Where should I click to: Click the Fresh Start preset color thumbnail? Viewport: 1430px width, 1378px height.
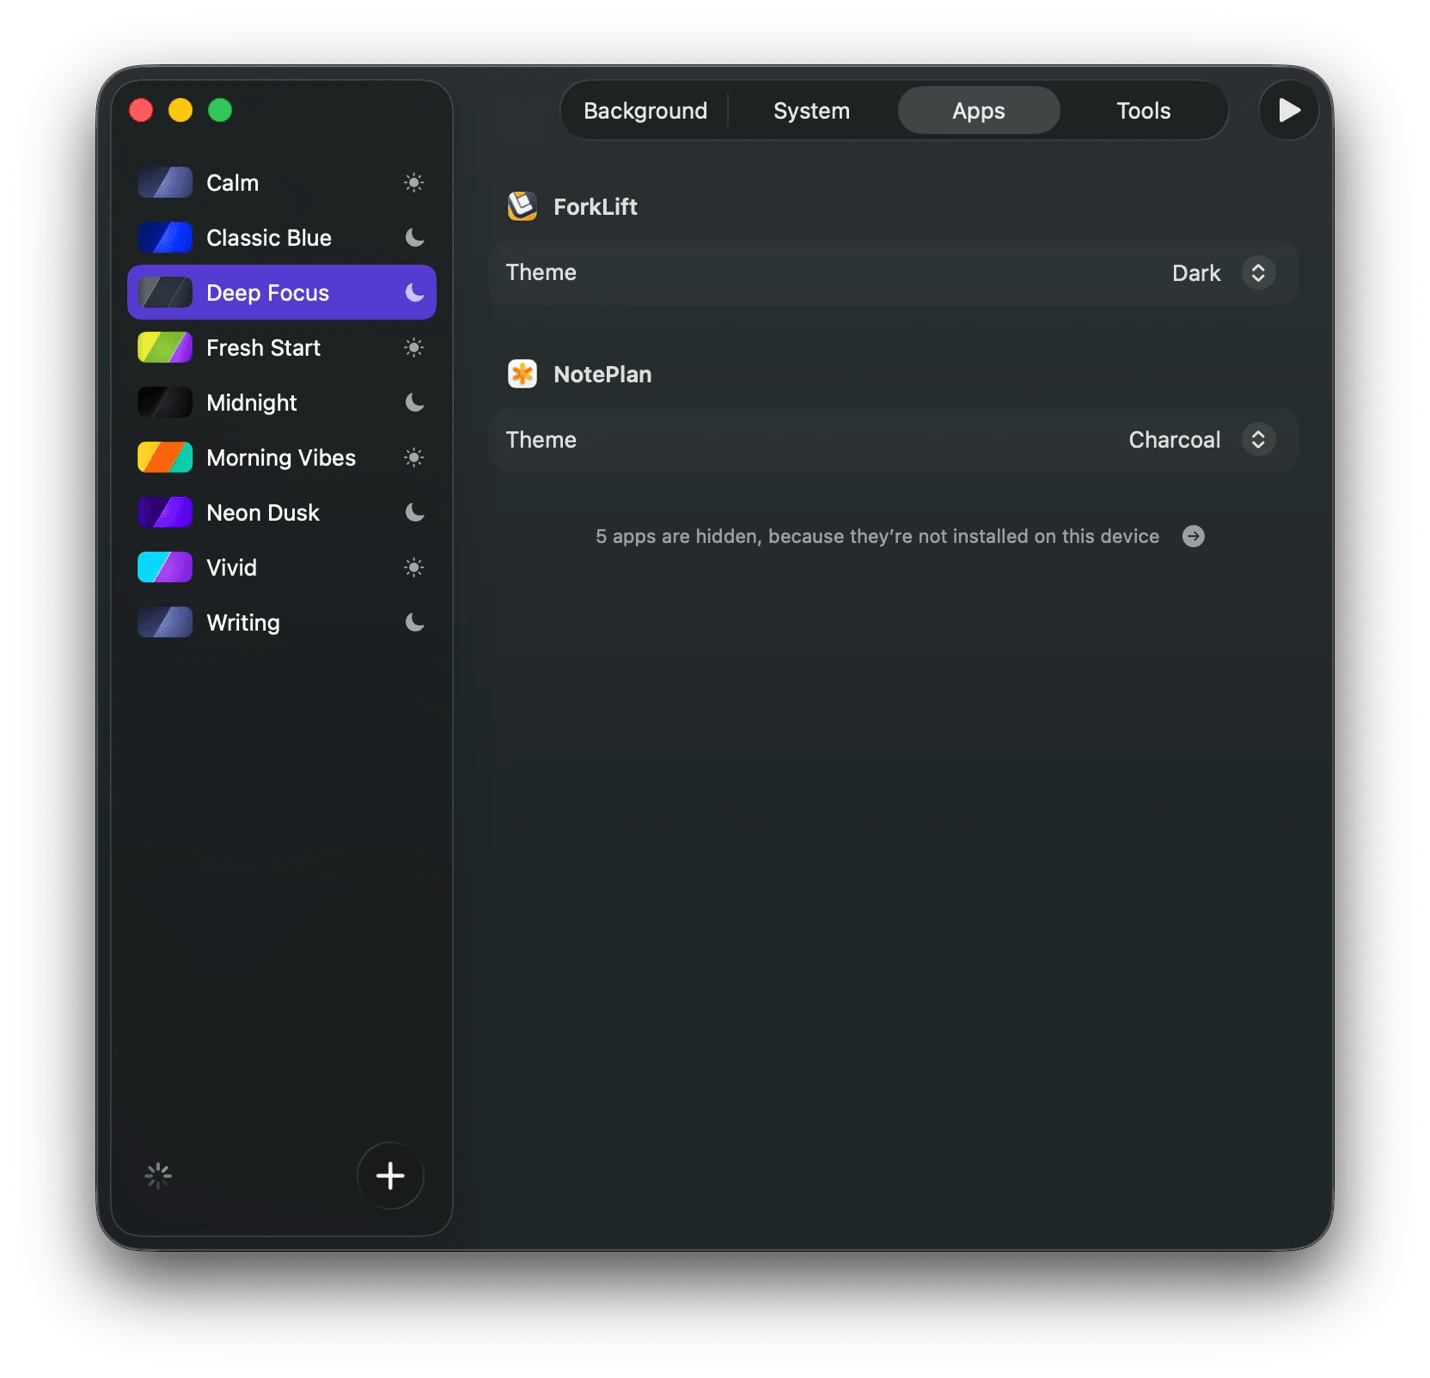(x=165, y=348)
